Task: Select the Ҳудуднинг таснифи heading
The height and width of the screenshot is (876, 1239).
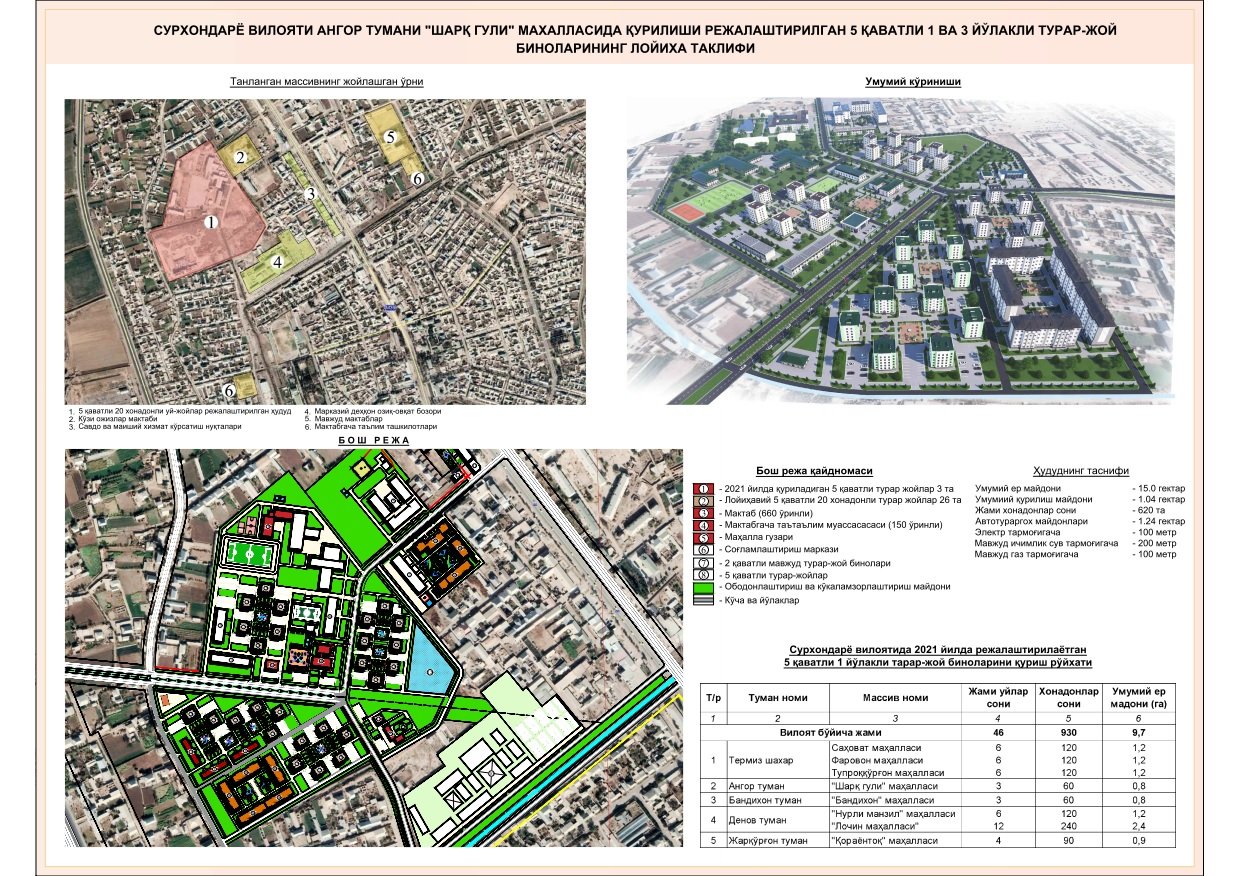Action: coord(1081,470)
